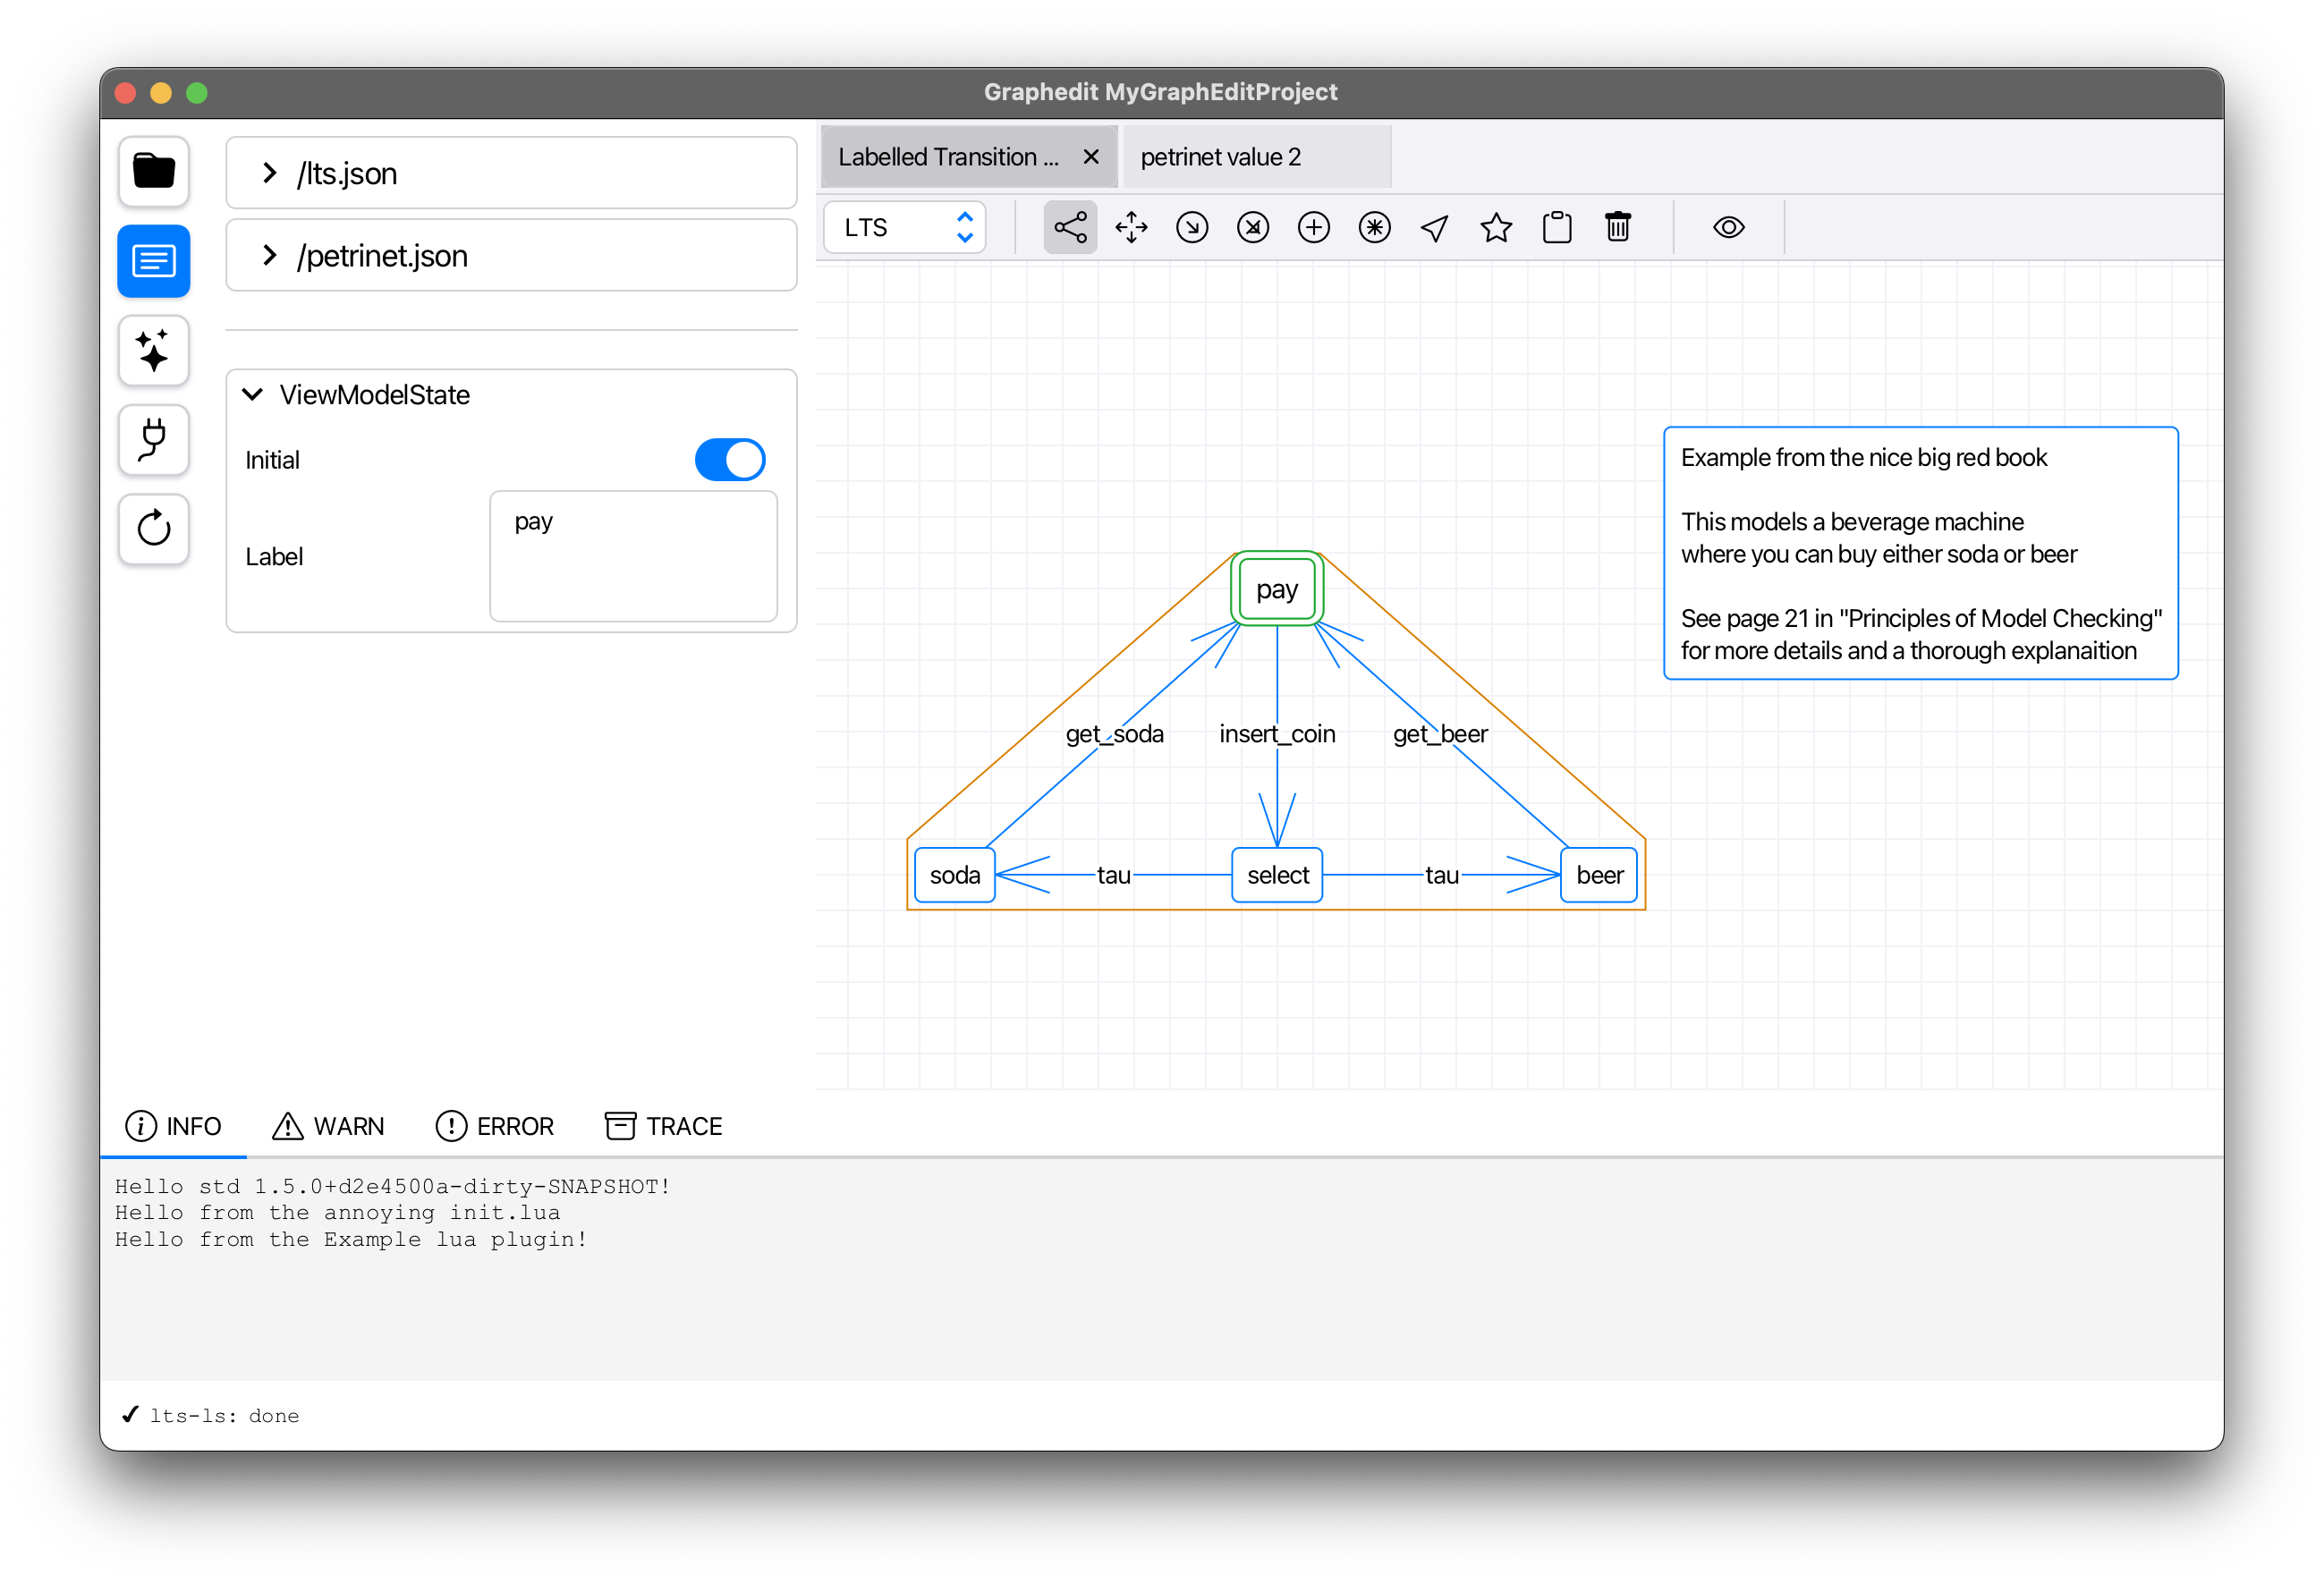Image resolution: width=2324 pixels, height=1583 pixels.
Task: Click the clipboard paste icon
Action: pos(1557,228)
